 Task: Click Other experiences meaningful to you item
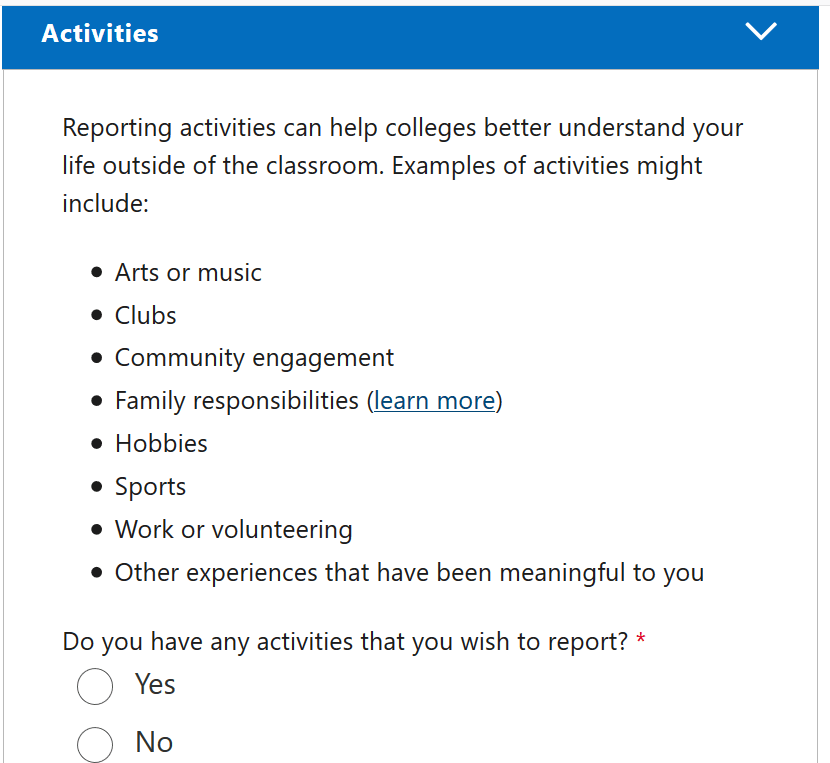click(x=410, y=573)
